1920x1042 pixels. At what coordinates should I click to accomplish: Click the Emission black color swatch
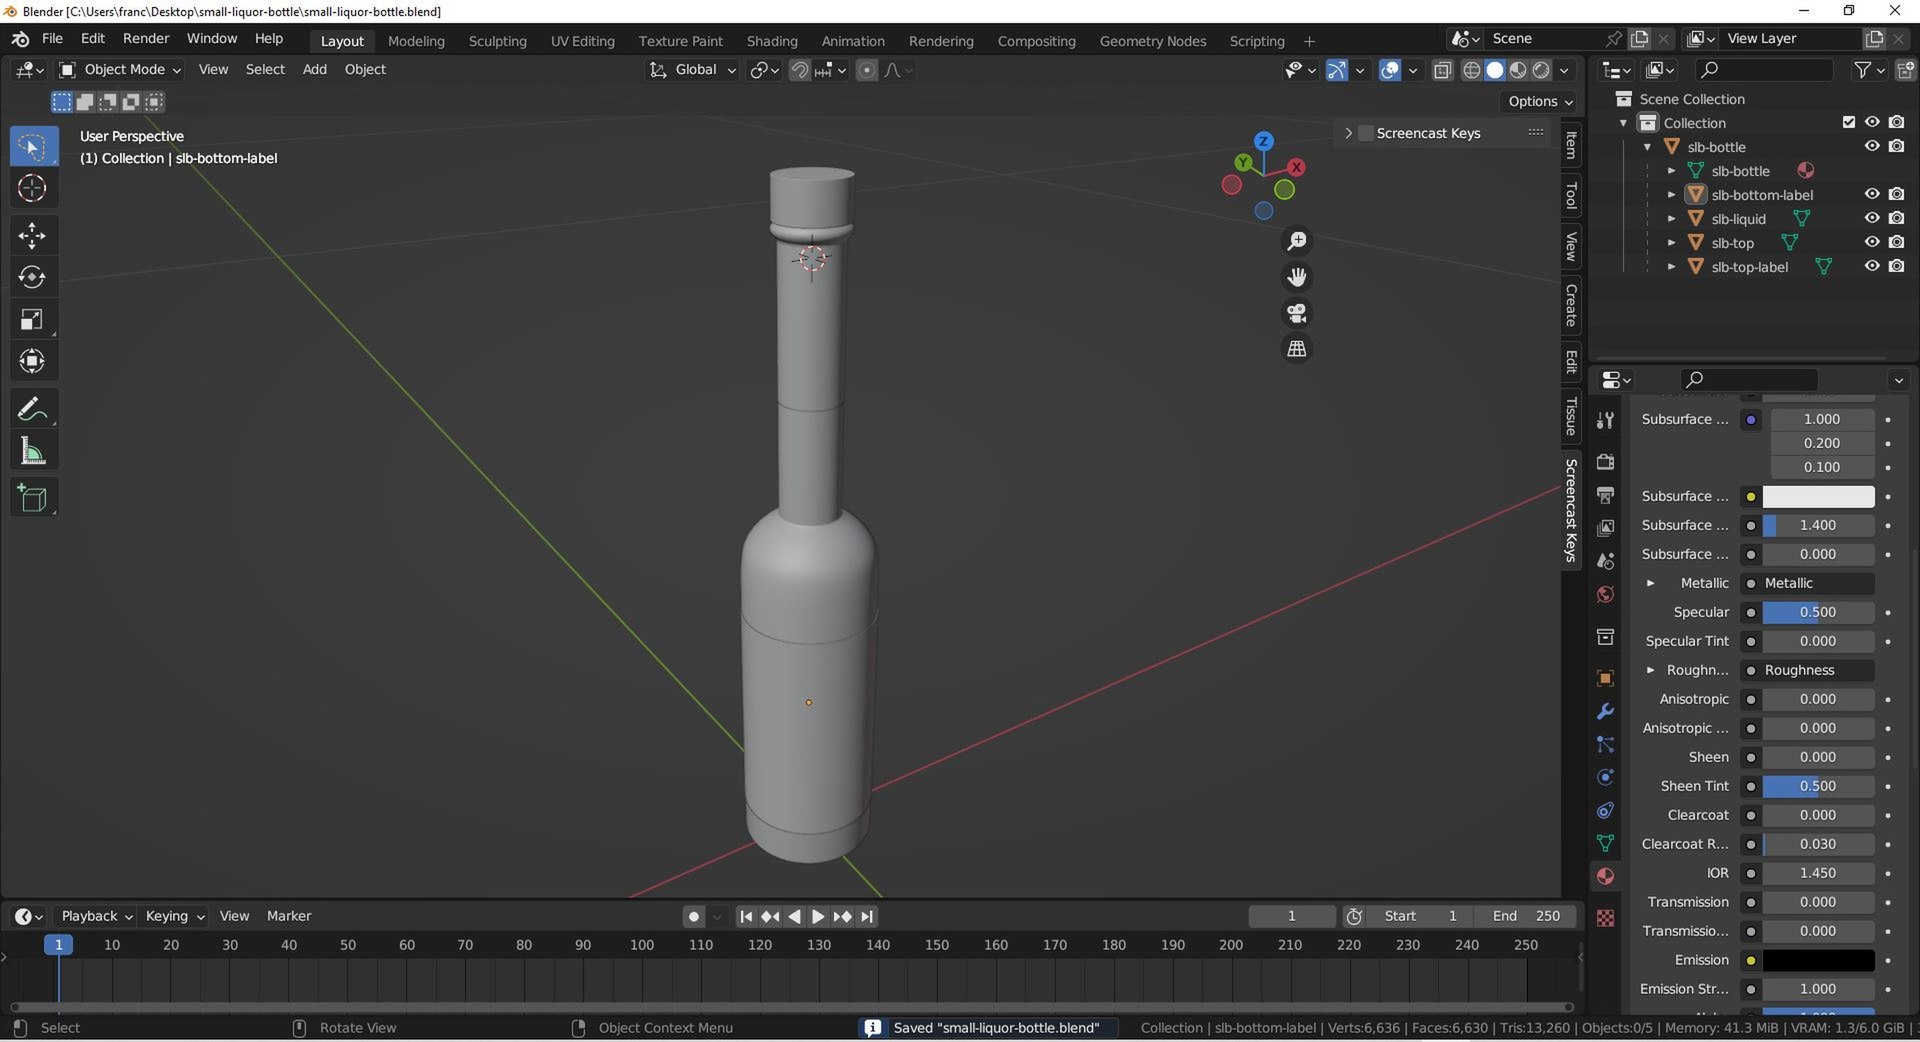(x=1818, y=960)
